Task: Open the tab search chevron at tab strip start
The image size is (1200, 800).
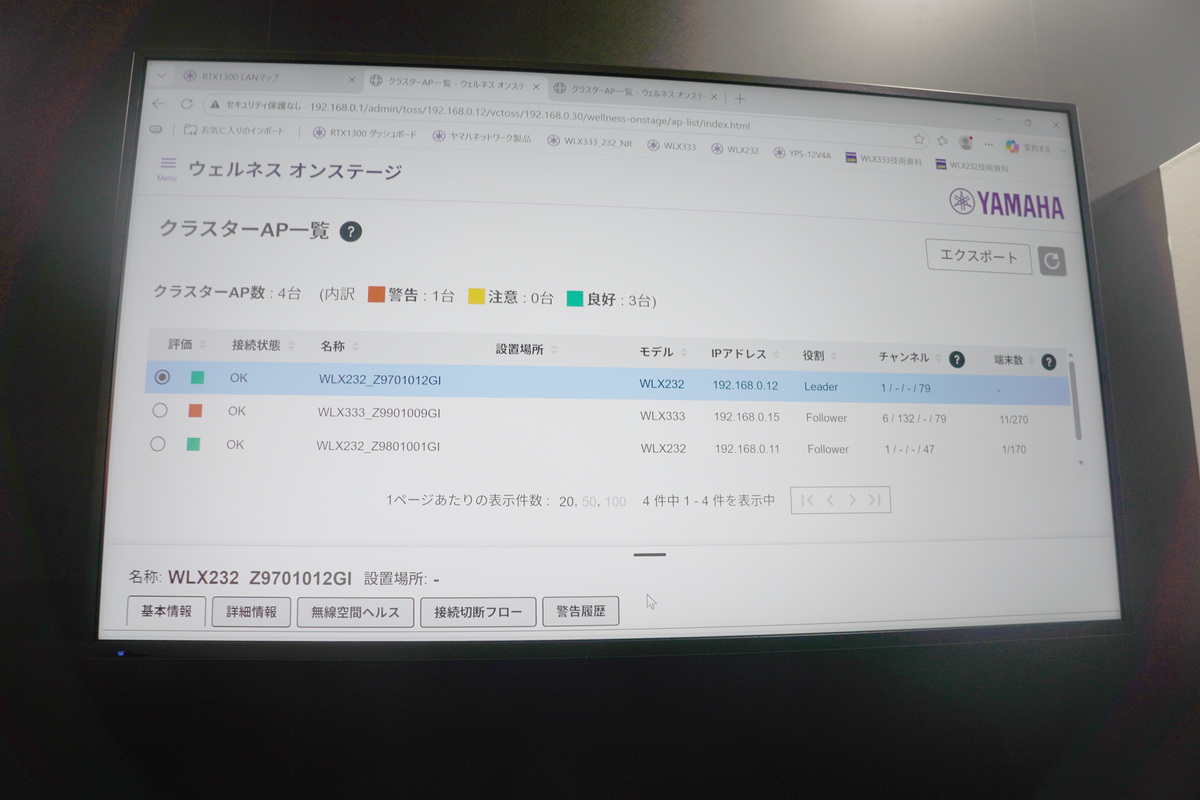Action: click(x=162, y=75)
